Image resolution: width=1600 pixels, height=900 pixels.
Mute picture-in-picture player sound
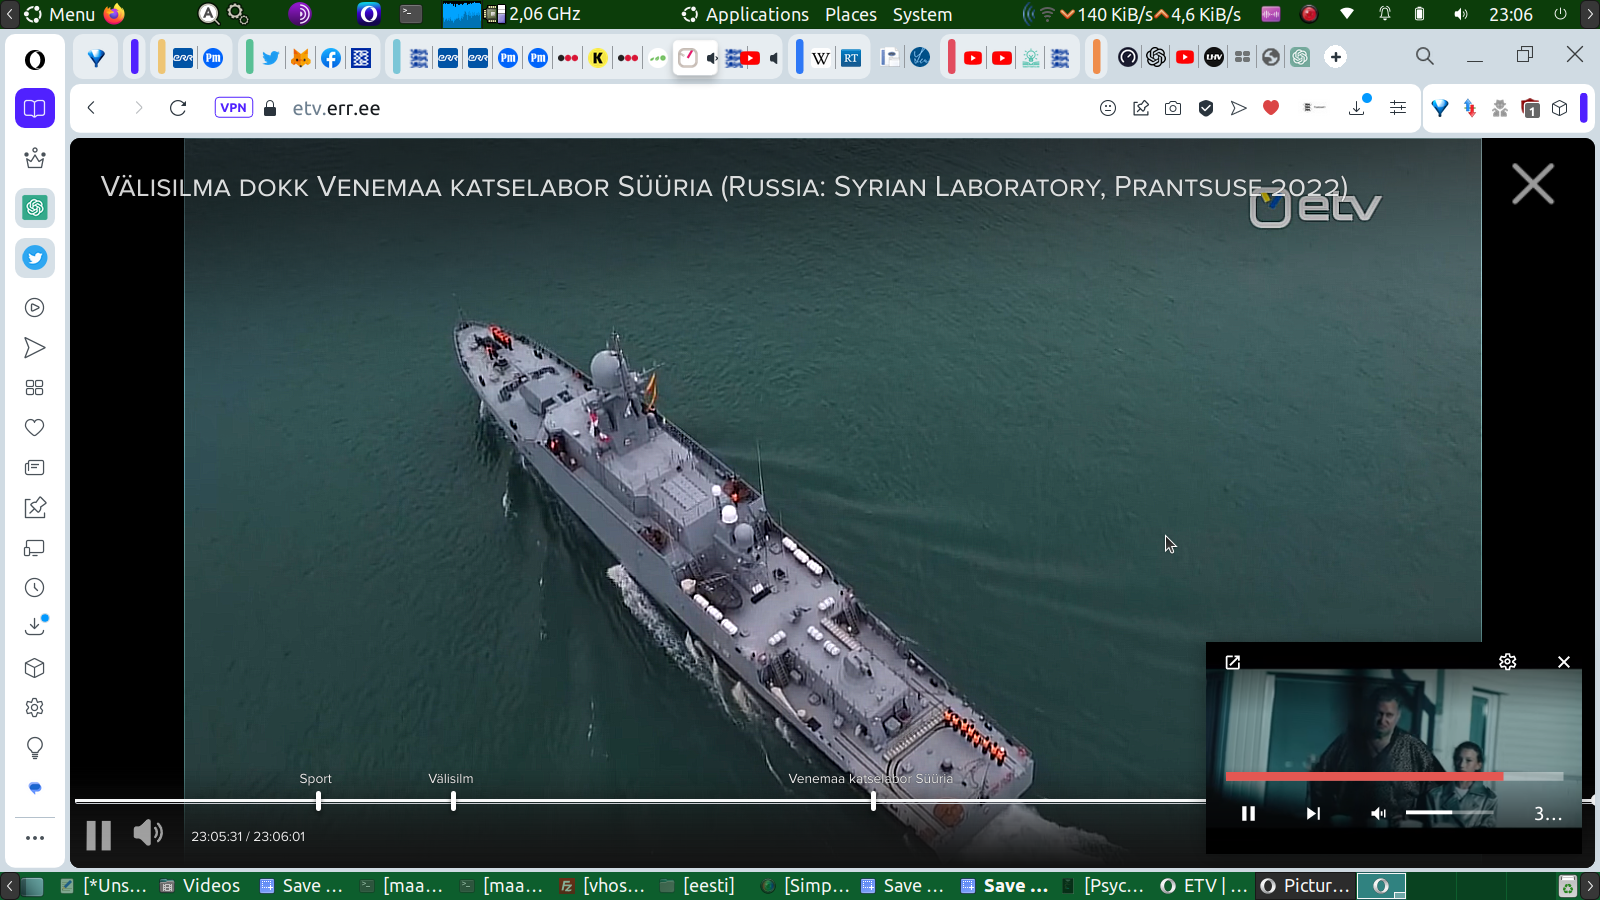point(1378,814)
